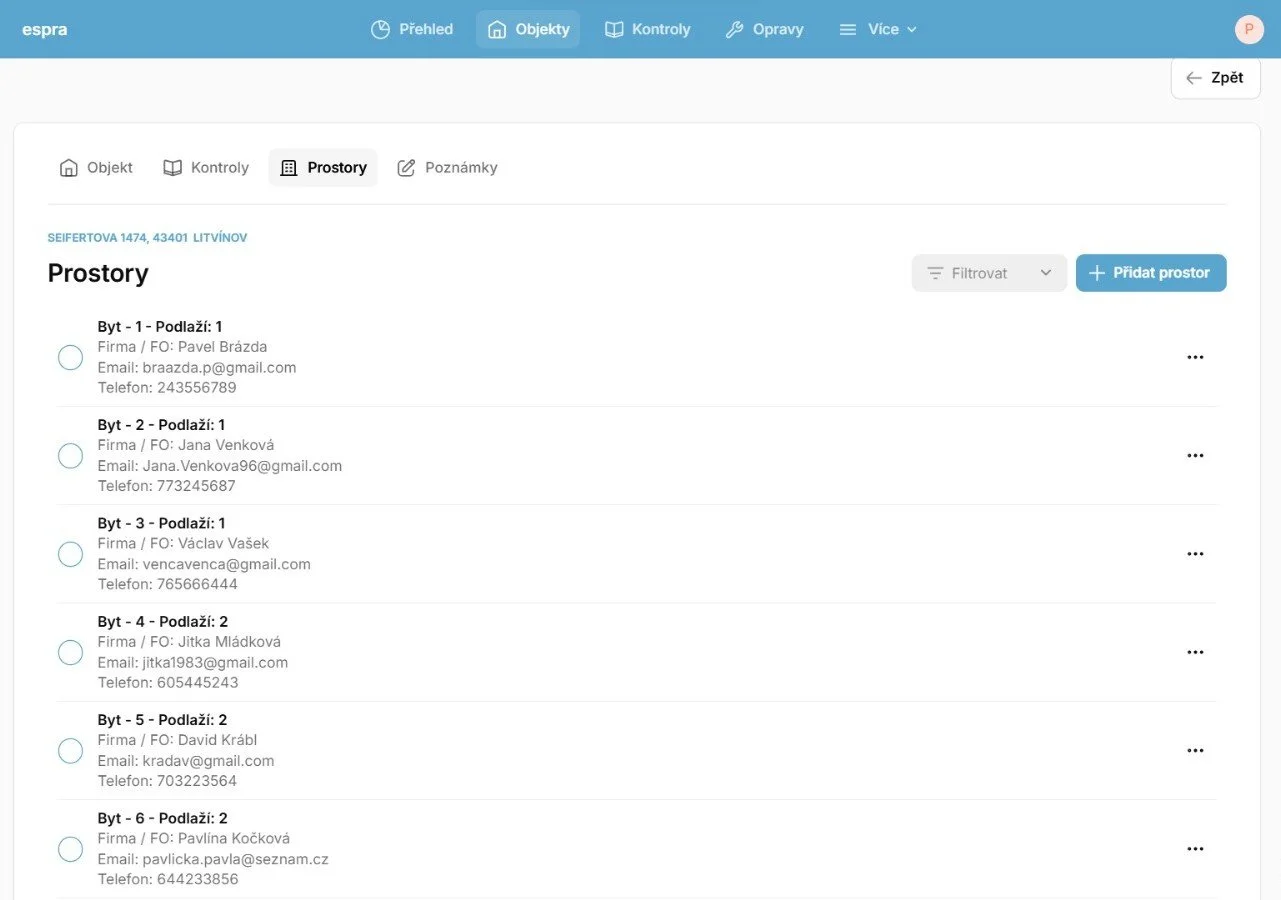Click the address Seifertova 1474, 43401 Litvínov

pyautogui.click(x=147, y=238)
